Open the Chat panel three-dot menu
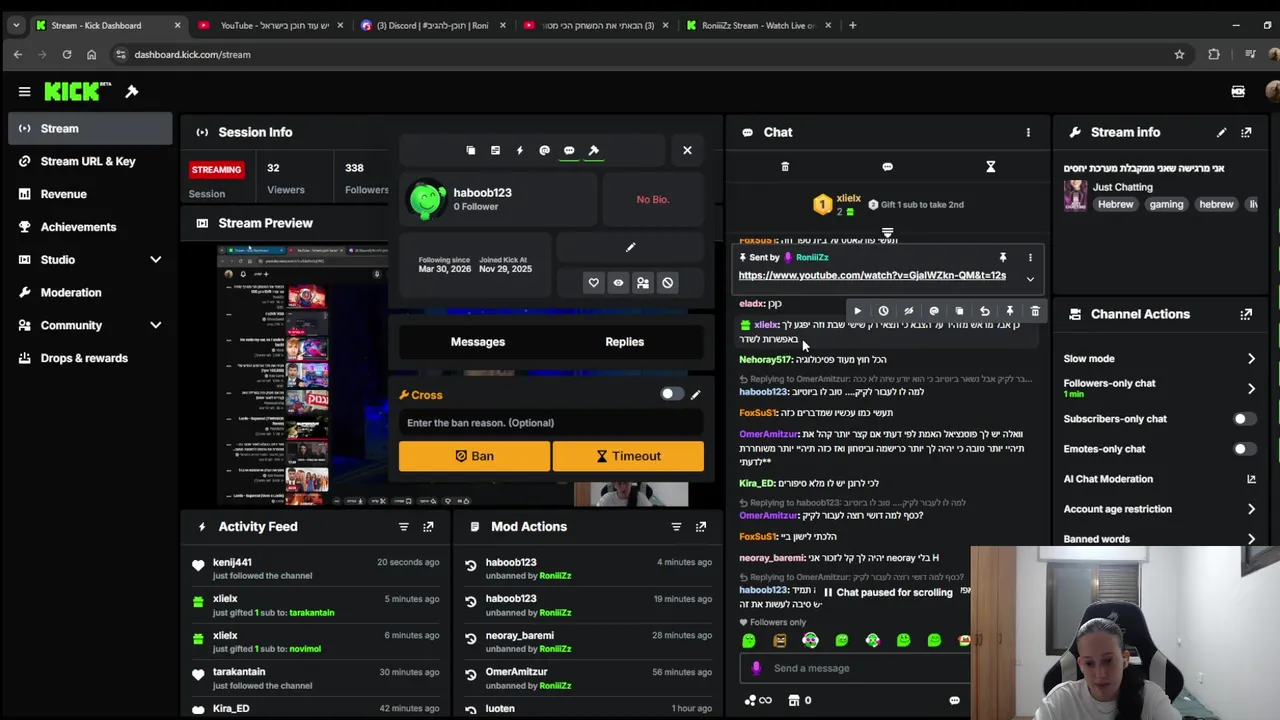 [1028, 132]
